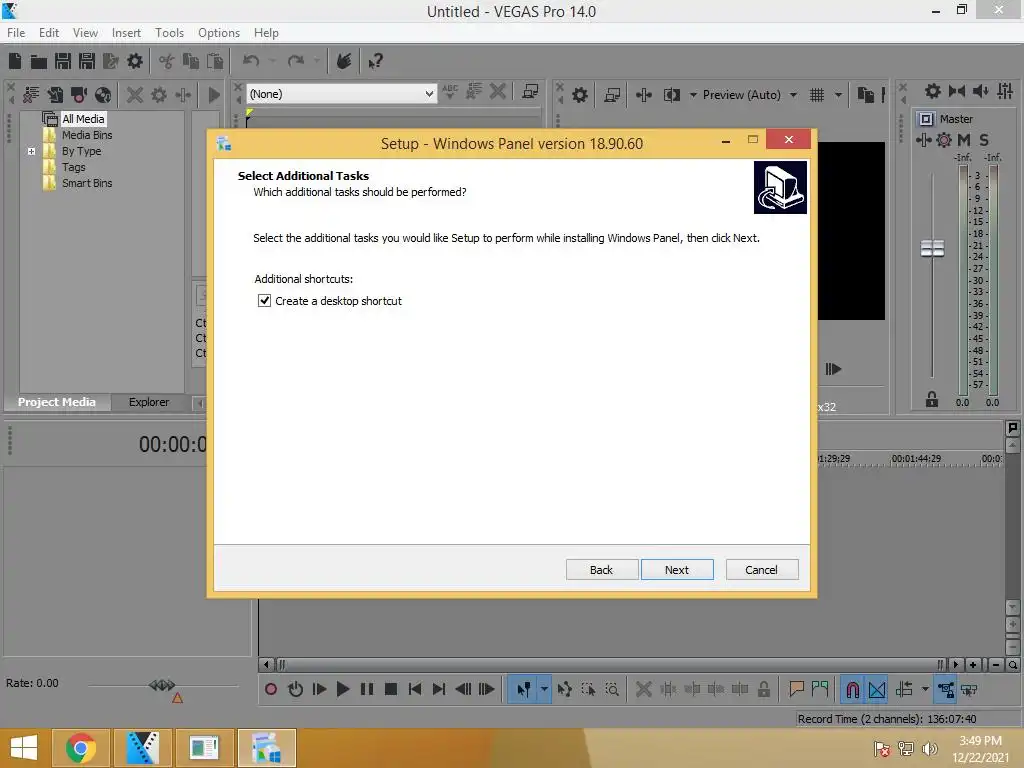The width and height of the screenshot is (1024, 768).
Task: Open Video Preview properties gear icon
Action: point(580,95)
